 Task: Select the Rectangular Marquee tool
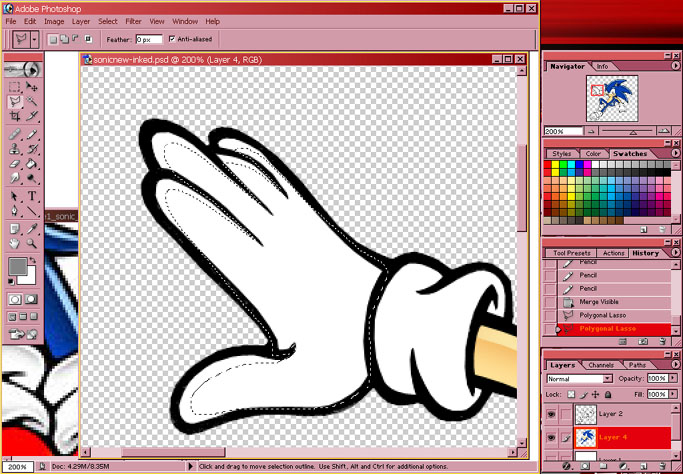pyautogui.click(x=15, y=87)
